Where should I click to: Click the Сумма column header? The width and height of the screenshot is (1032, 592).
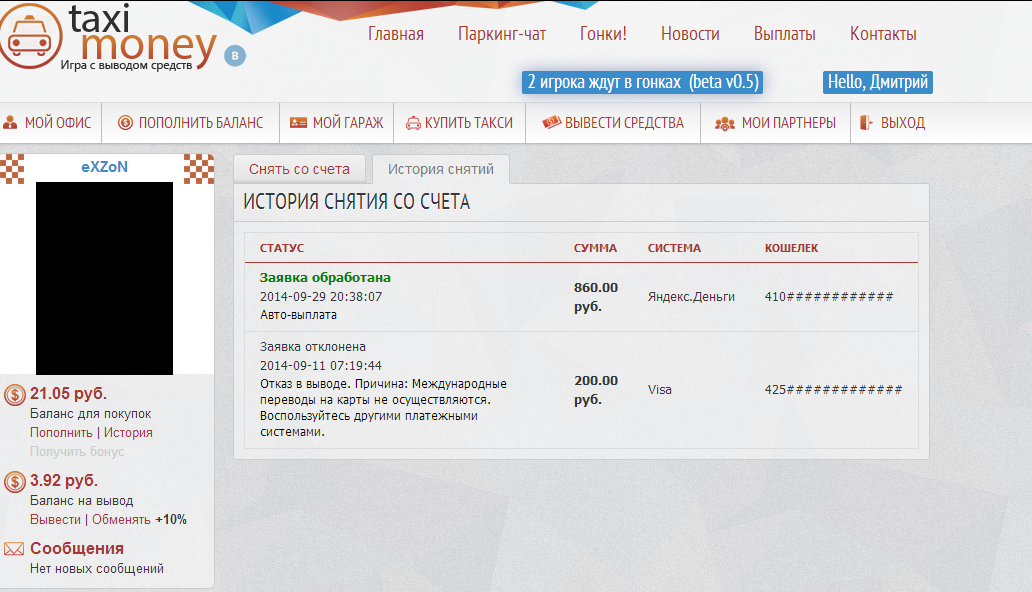click(x=595, y=248)
